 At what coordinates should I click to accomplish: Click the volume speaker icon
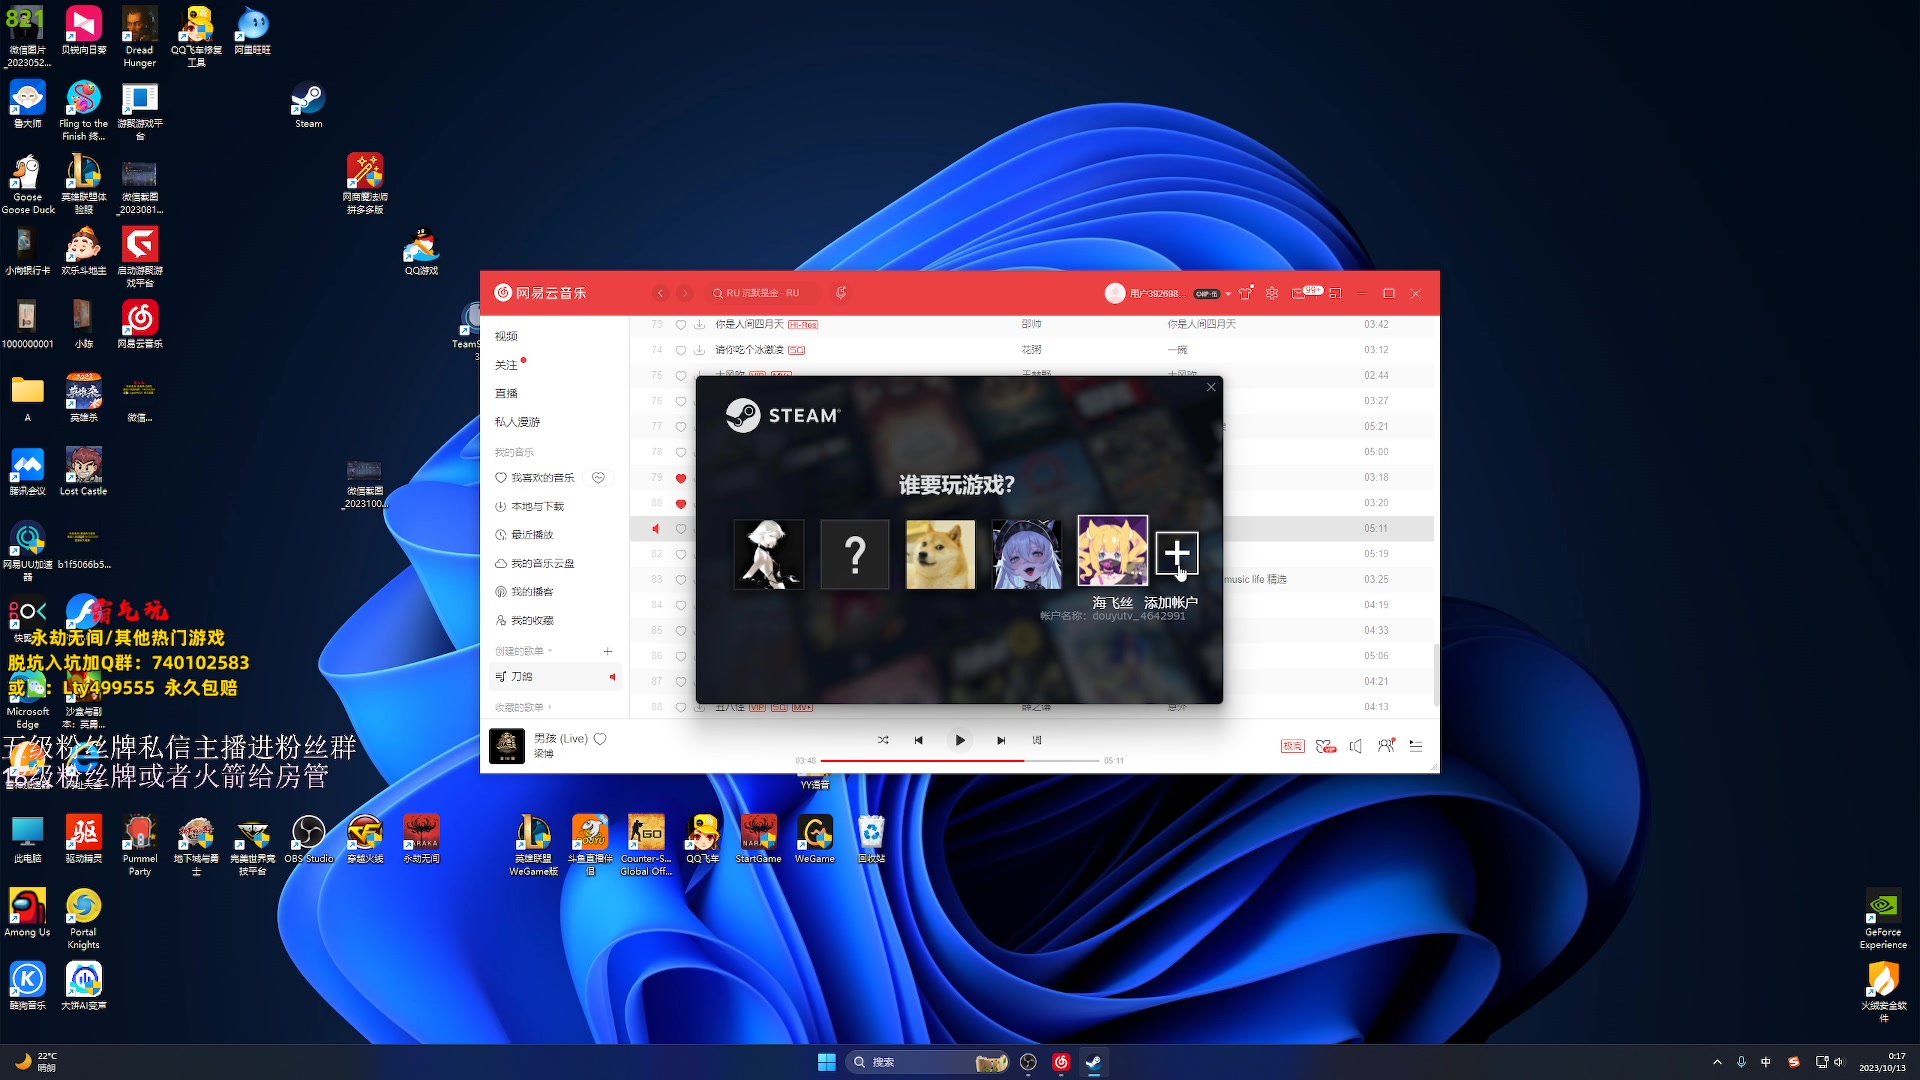1355,746
